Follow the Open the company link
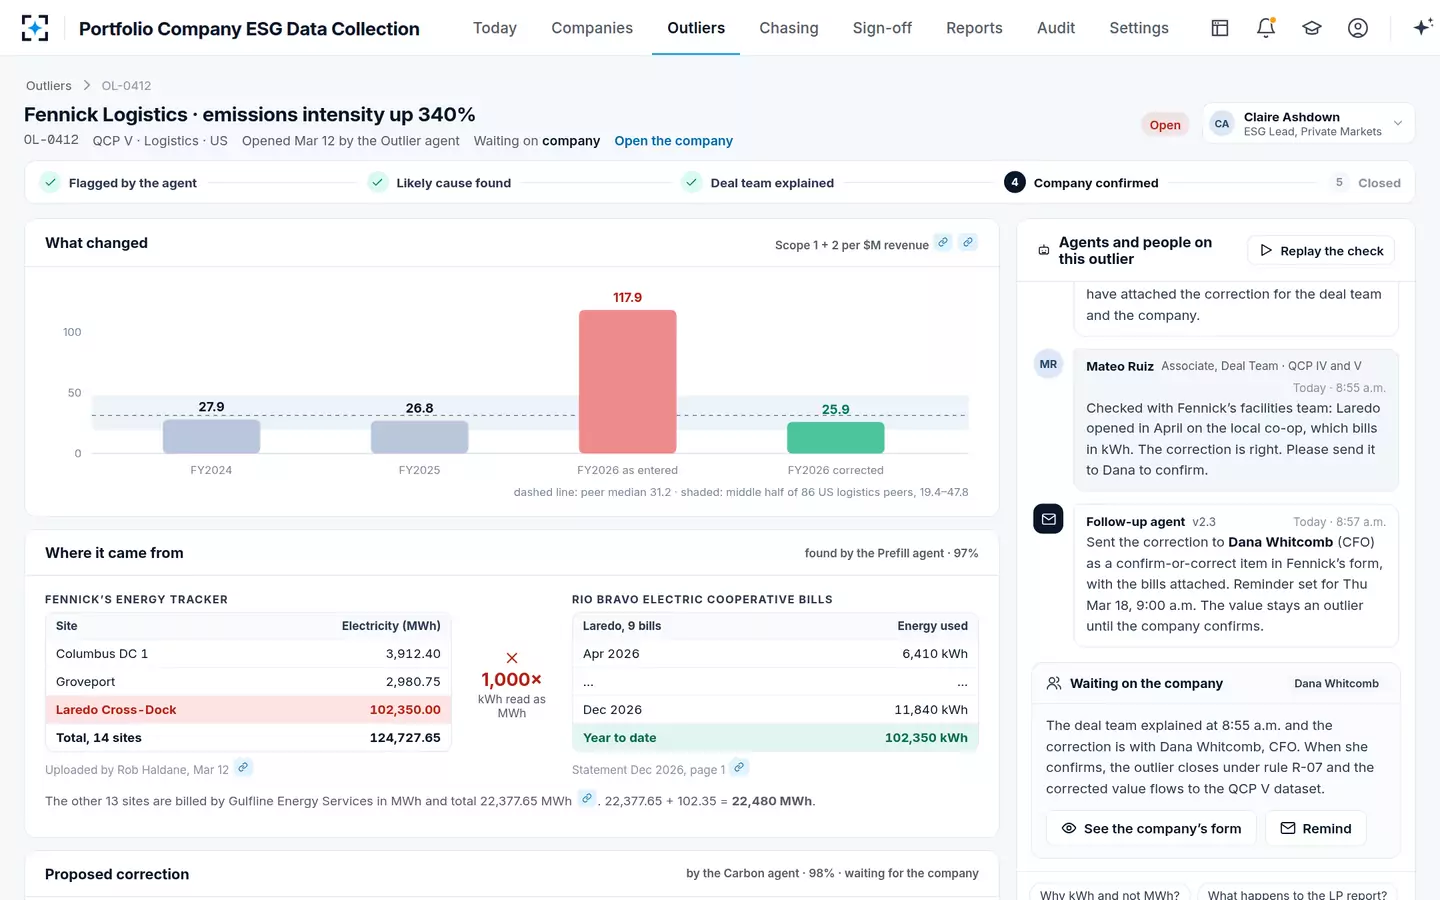 pos(674,141)
